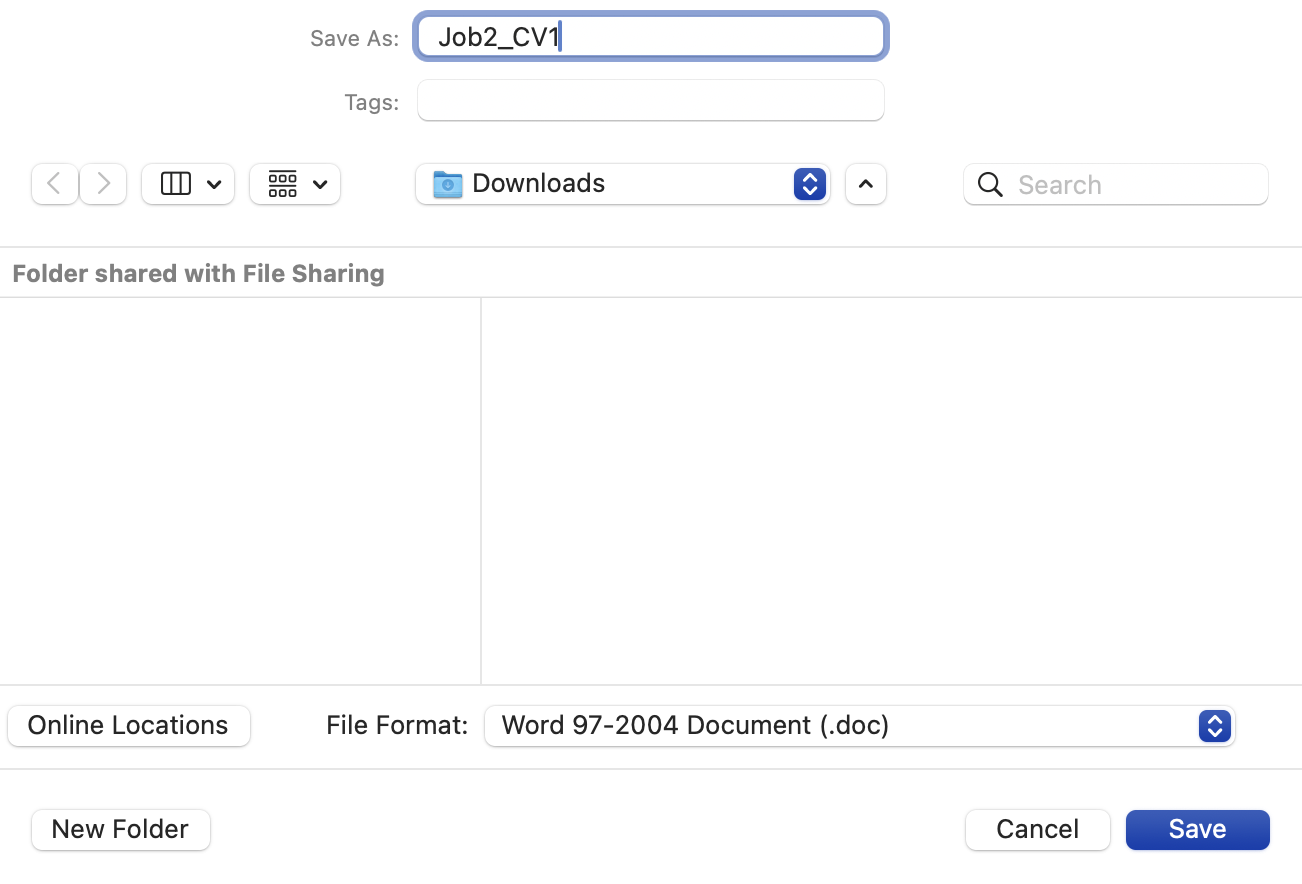Screen dimensions: 1302x884
Task: Collapse the dialog with the chevron-up button
Action: pyautogui.click(x=866, y=184)
